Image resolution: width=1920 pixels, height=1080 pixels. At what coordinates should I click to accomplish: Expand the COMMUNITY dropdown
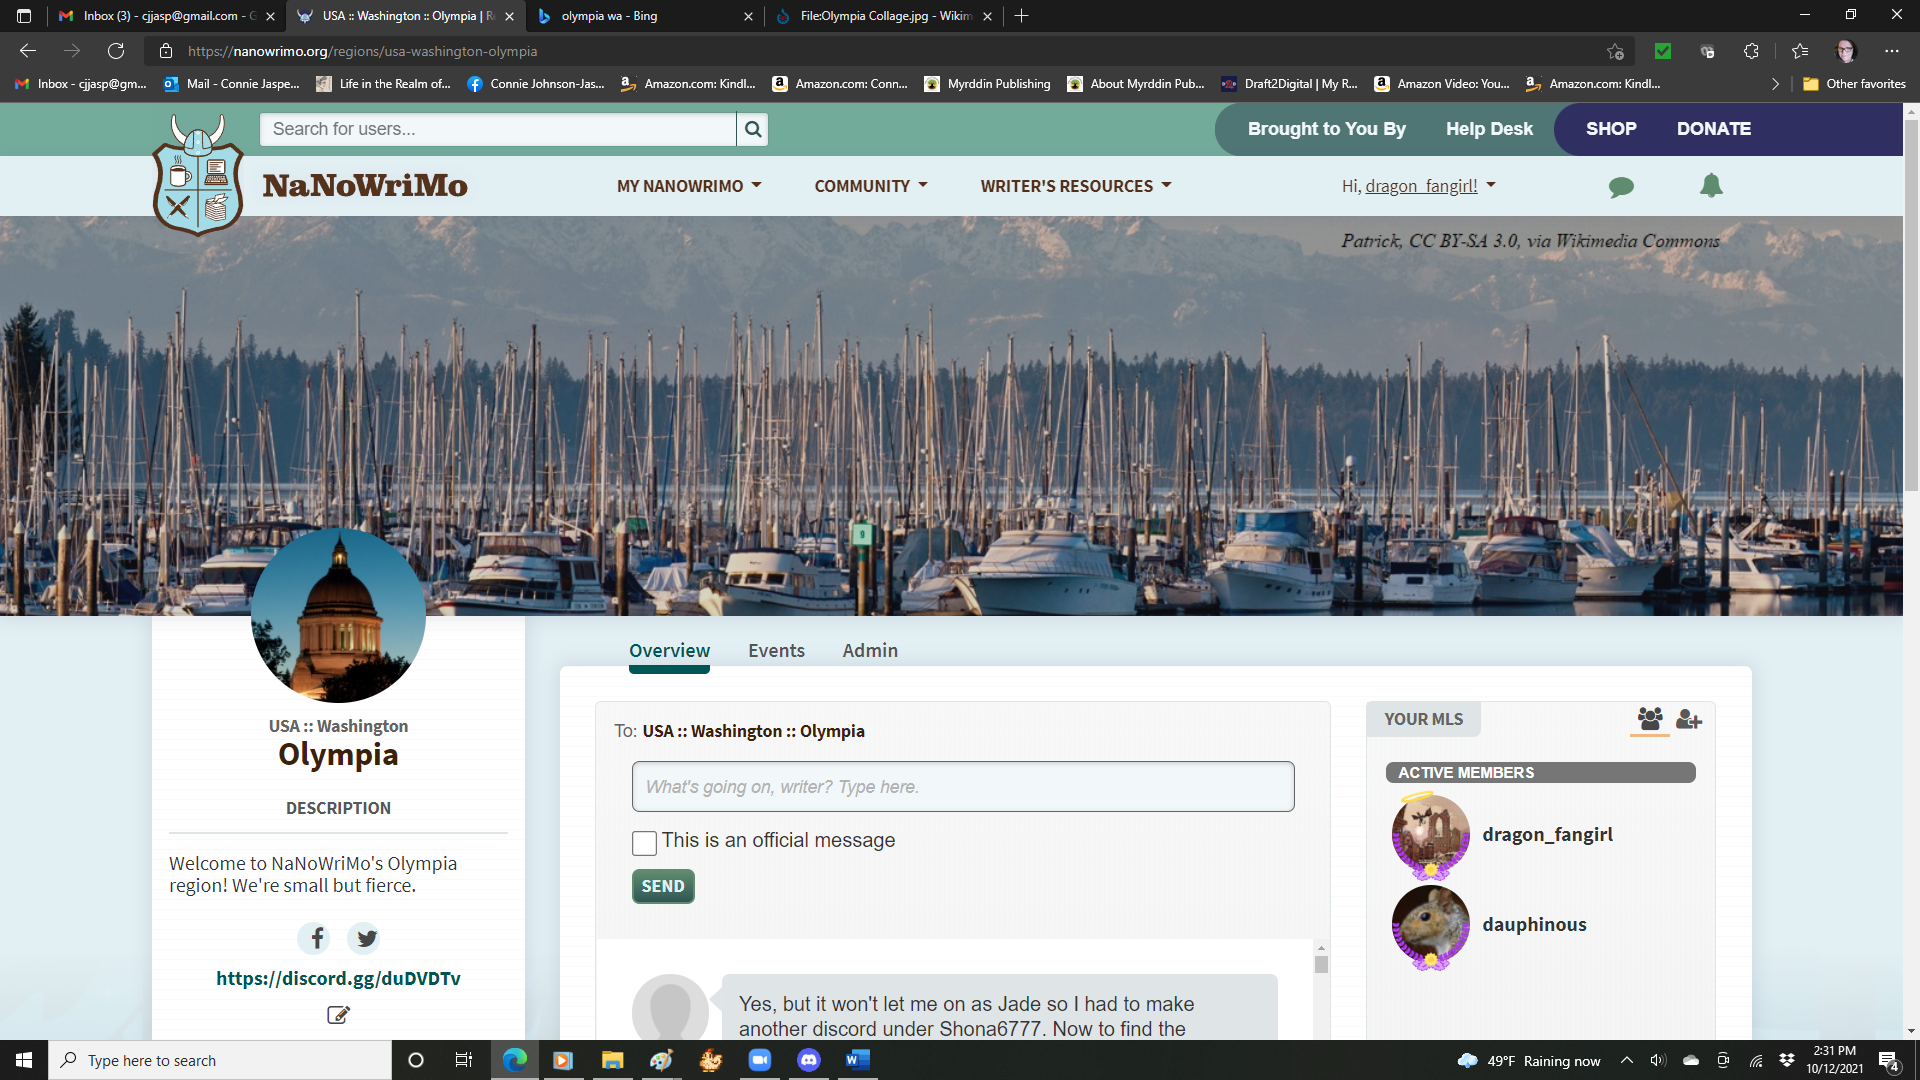coord(870,185)
